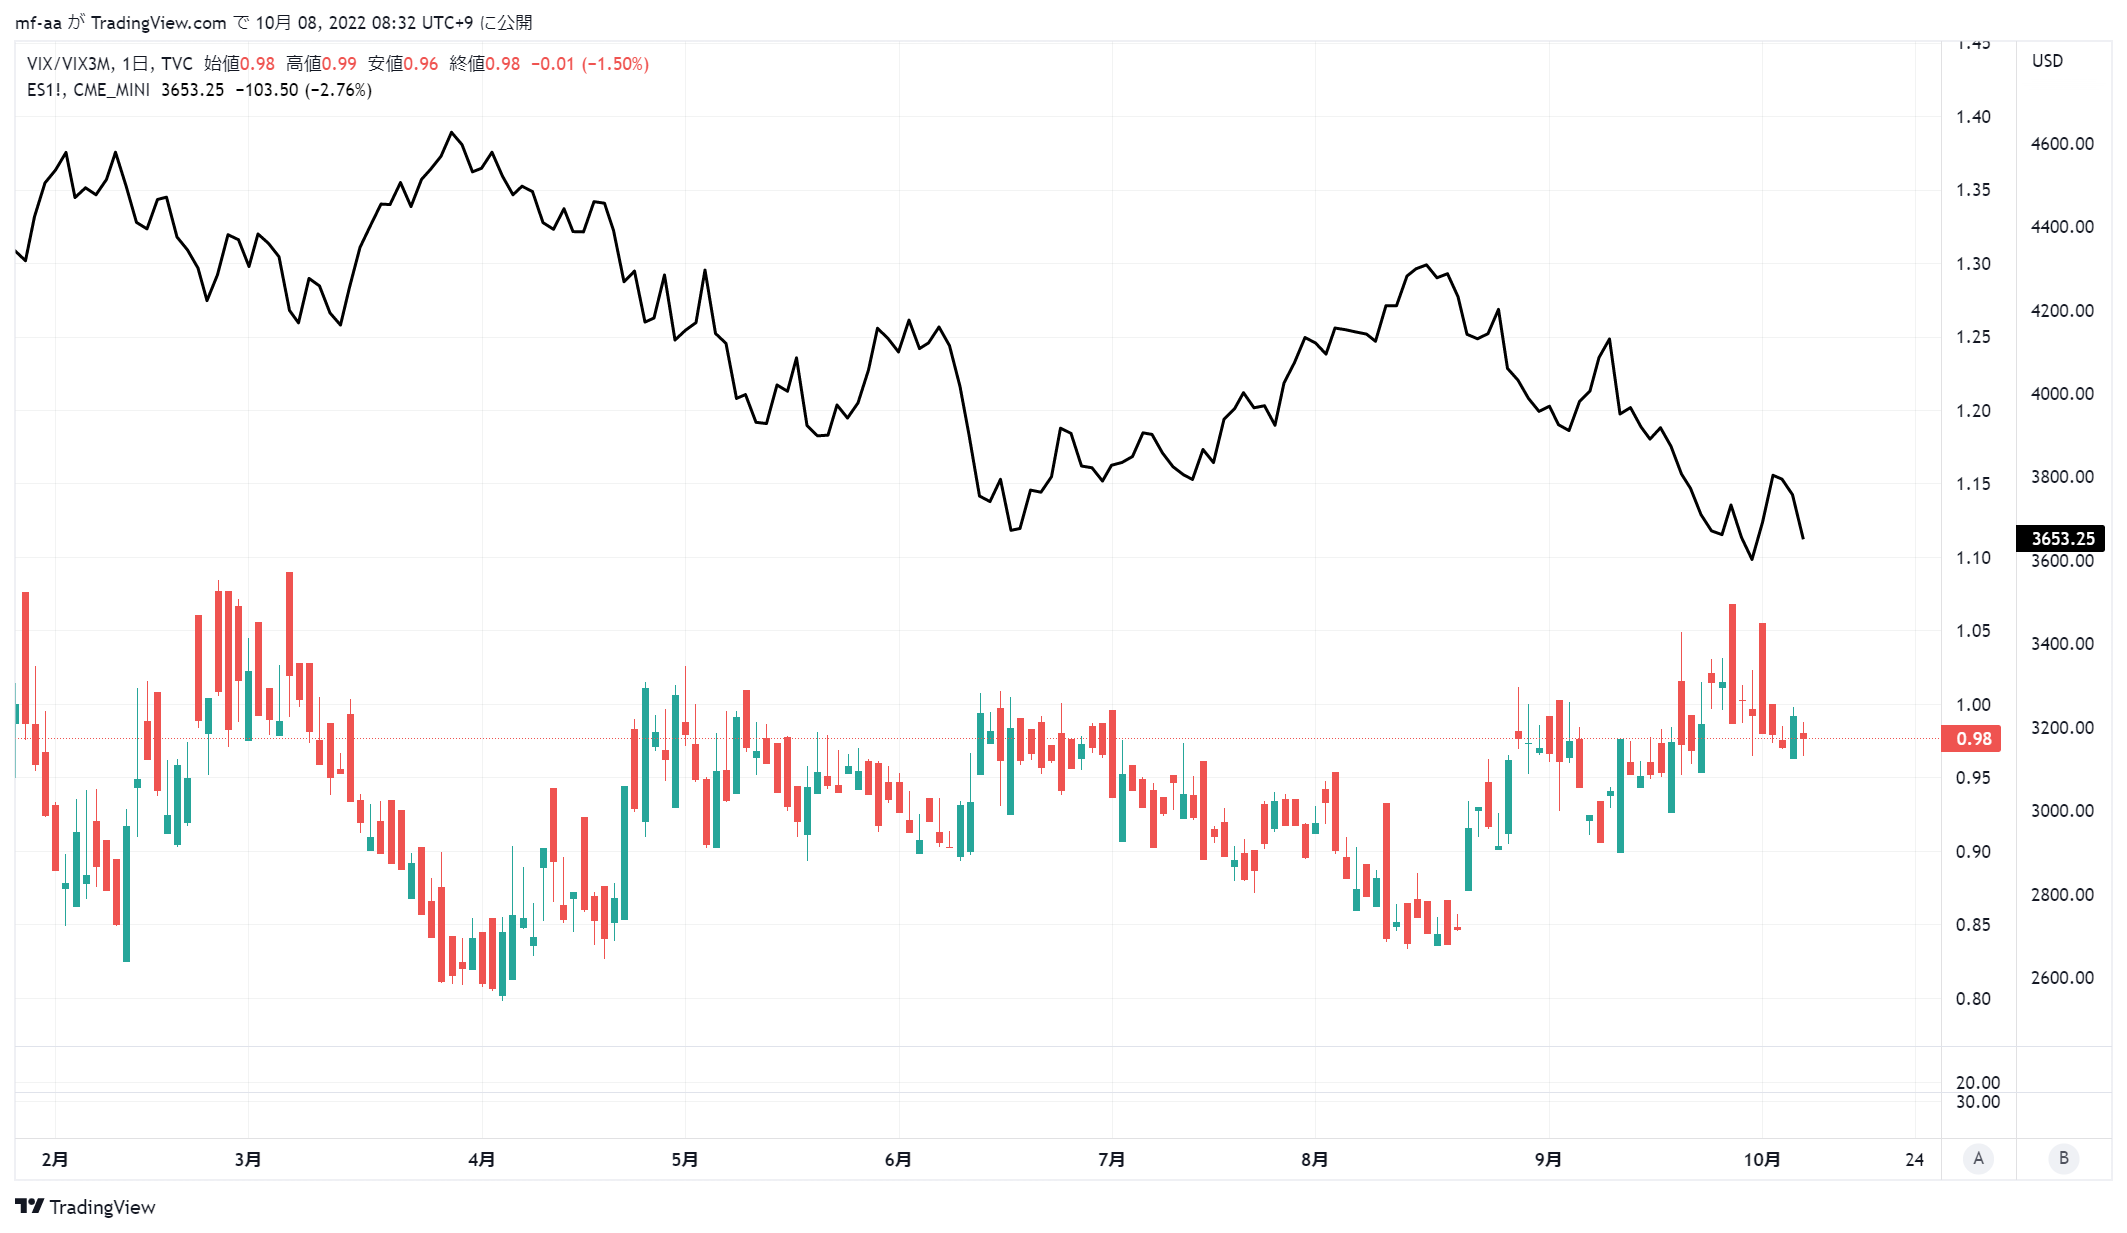Click the 2600.00 price axis value
The height and width of the screenshot is (1233, 2127).
[2062, 978]
